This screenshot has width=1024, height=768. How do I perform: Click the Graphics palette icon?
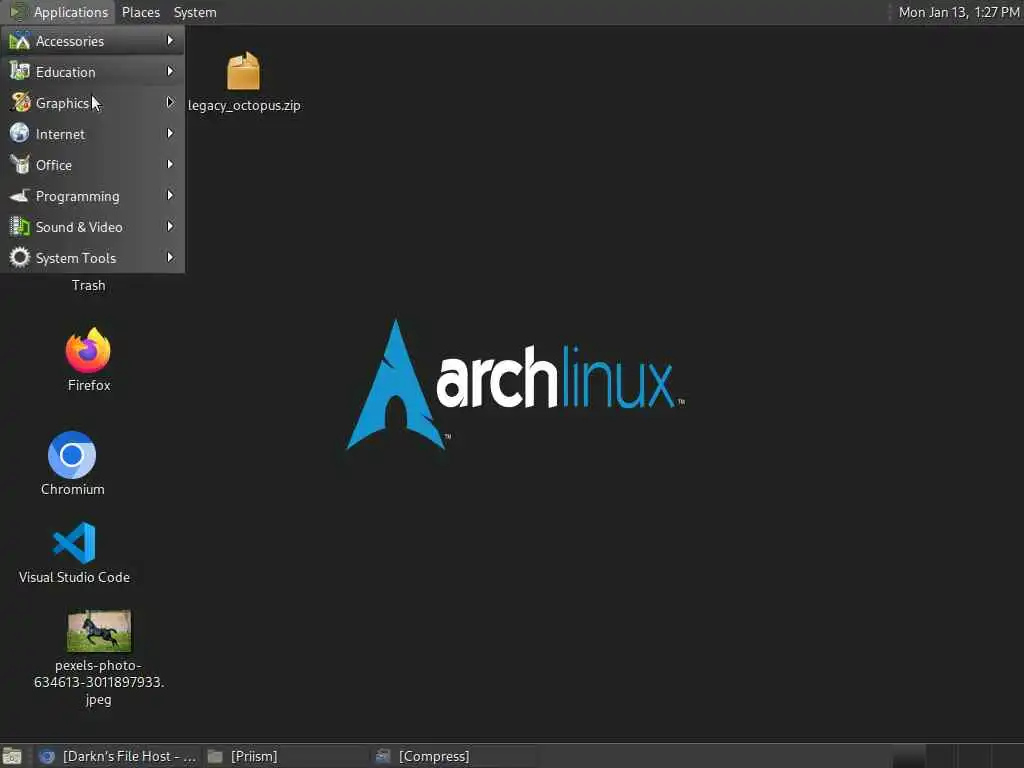pyautogui.click(x=20, y=103)
